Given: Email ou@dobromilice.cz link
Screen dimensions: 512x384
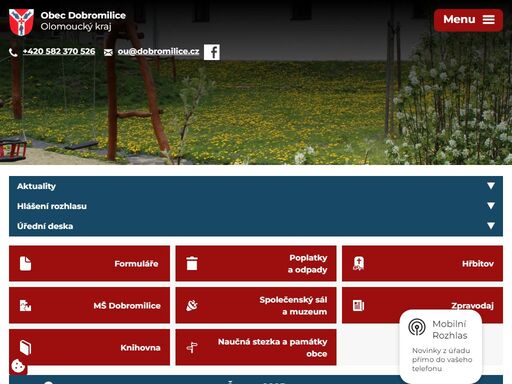Looking at the screenshot, I should pos(158,51).
